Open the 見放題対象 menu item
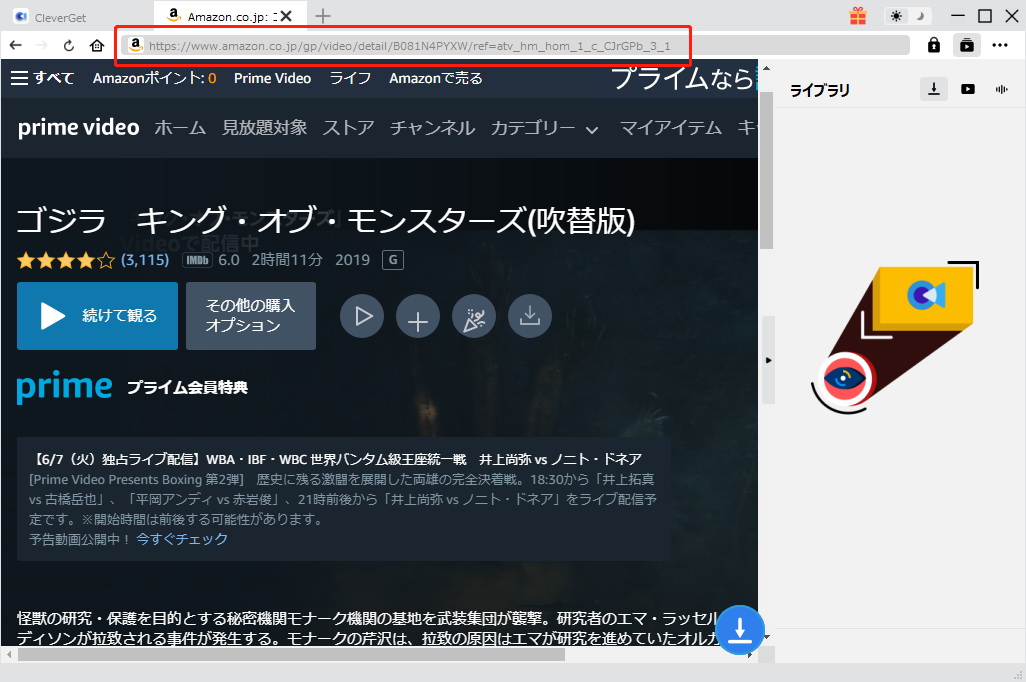The image size is (1026, 682). pos(264,128)
